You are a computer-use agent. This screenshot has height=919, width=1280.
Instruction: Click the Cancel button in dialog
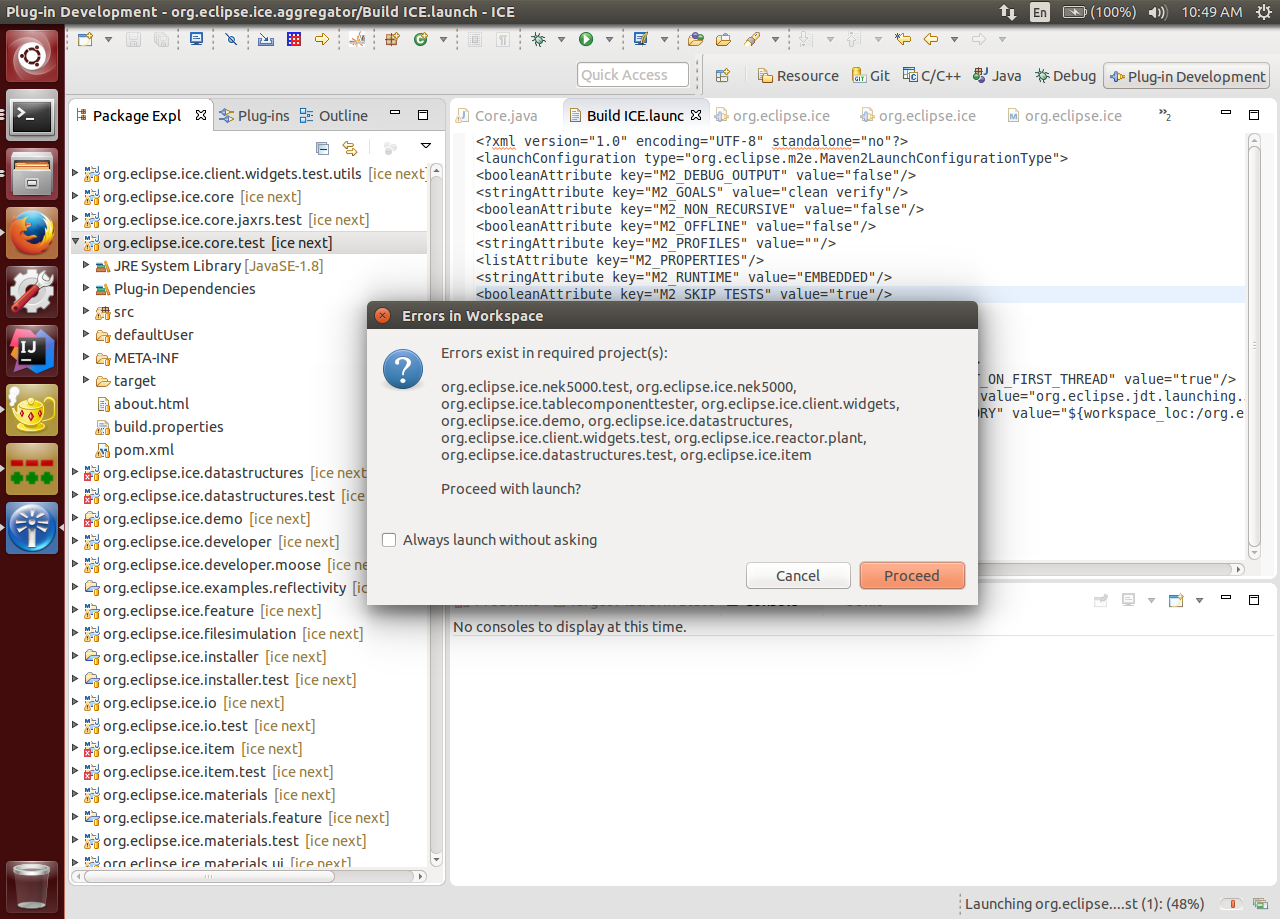point(798,576)
